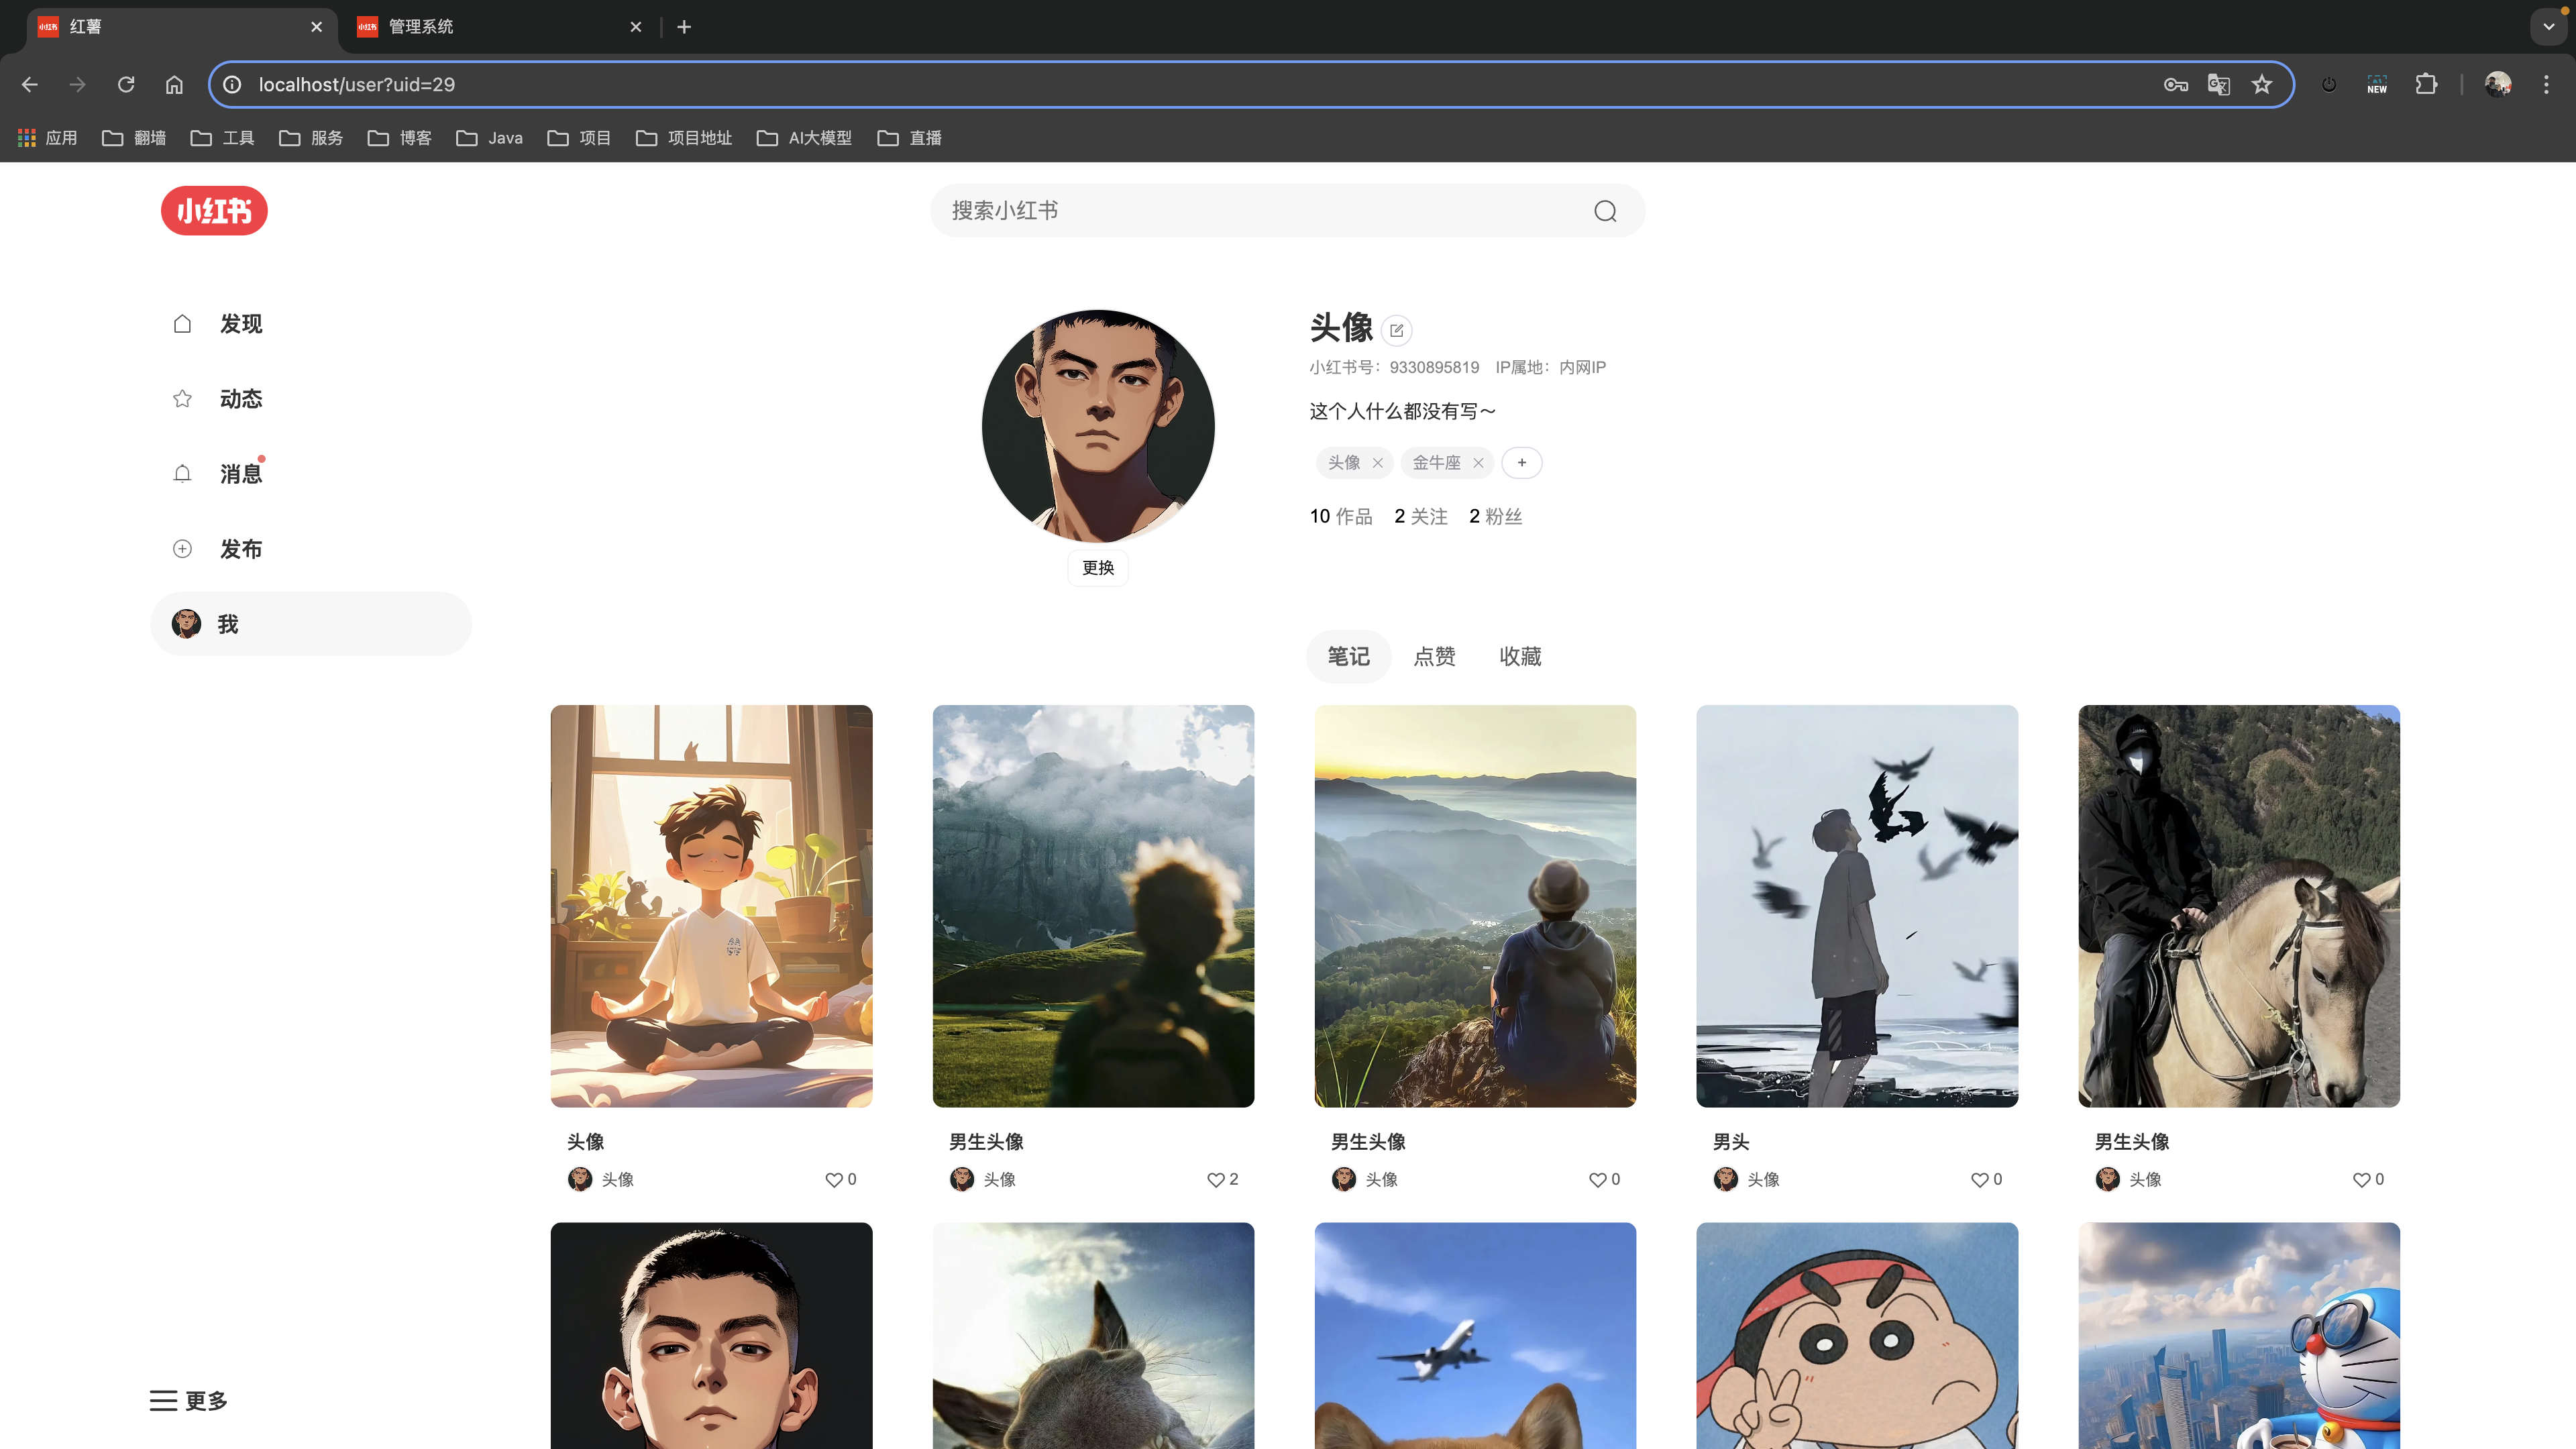Open the 工具 bookmark folder
The image size is (2576, 1449).
(223, 138)
